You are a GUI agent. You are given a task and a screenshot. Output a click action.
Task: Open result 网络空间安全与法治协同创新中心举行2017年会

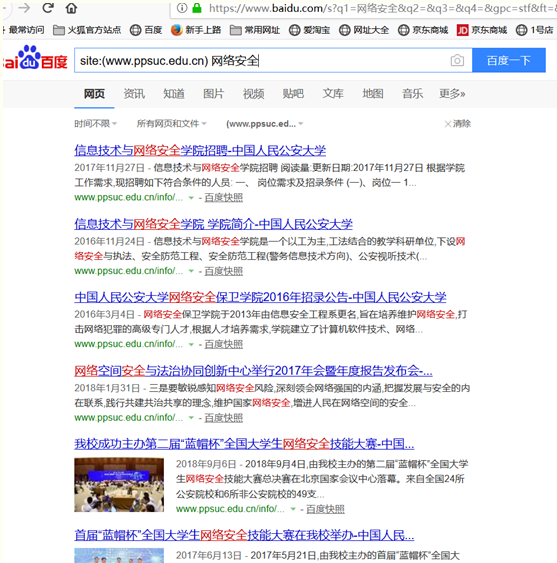[x=253, y=371]
